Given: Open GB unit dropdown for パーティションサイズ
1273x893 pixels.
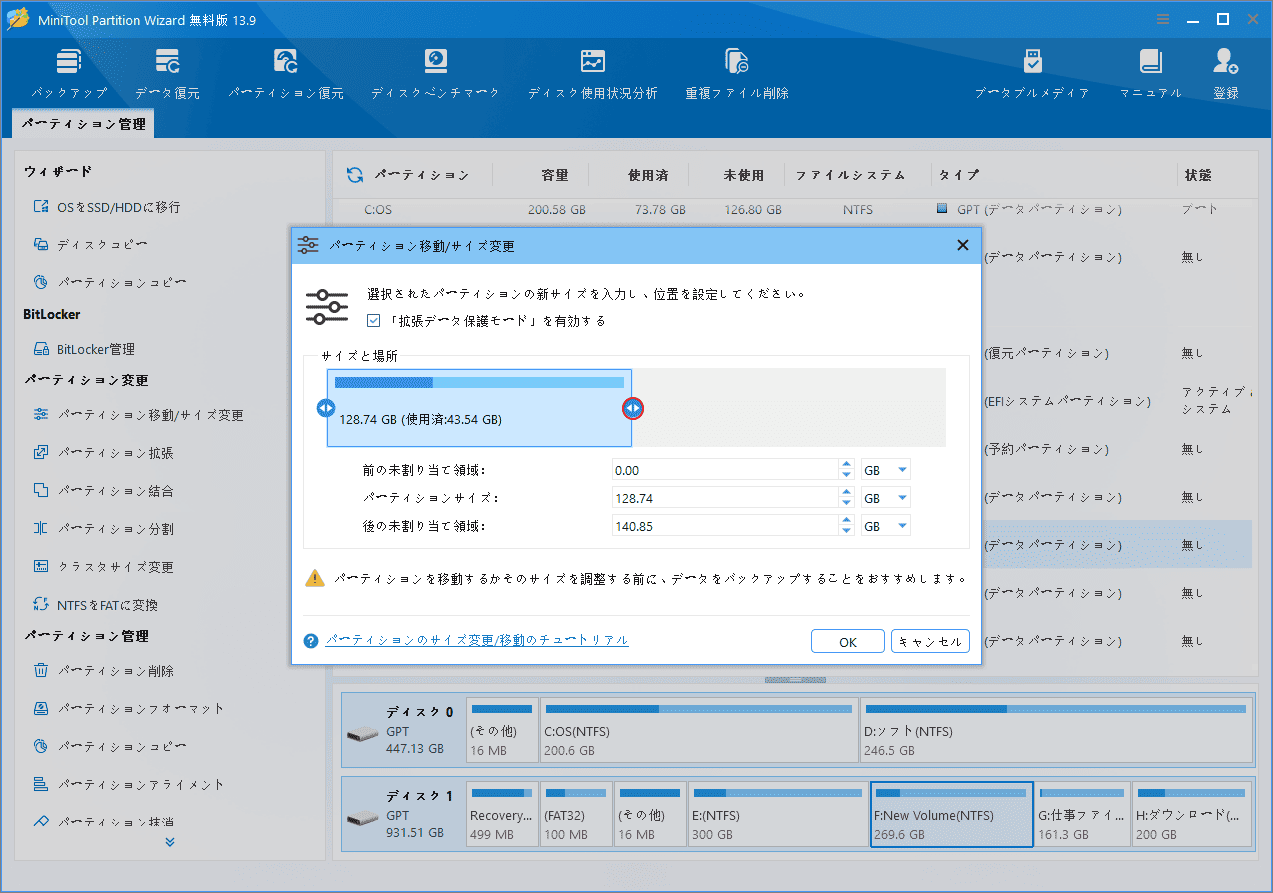Looking at the screenshot, I should [x=886, y=498].
